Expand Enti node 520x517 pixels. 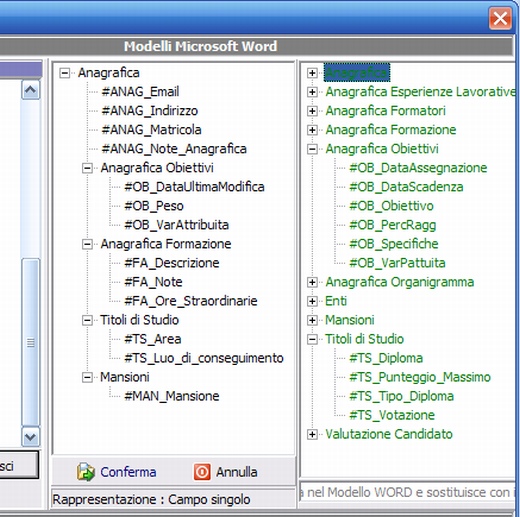point(312,301)
